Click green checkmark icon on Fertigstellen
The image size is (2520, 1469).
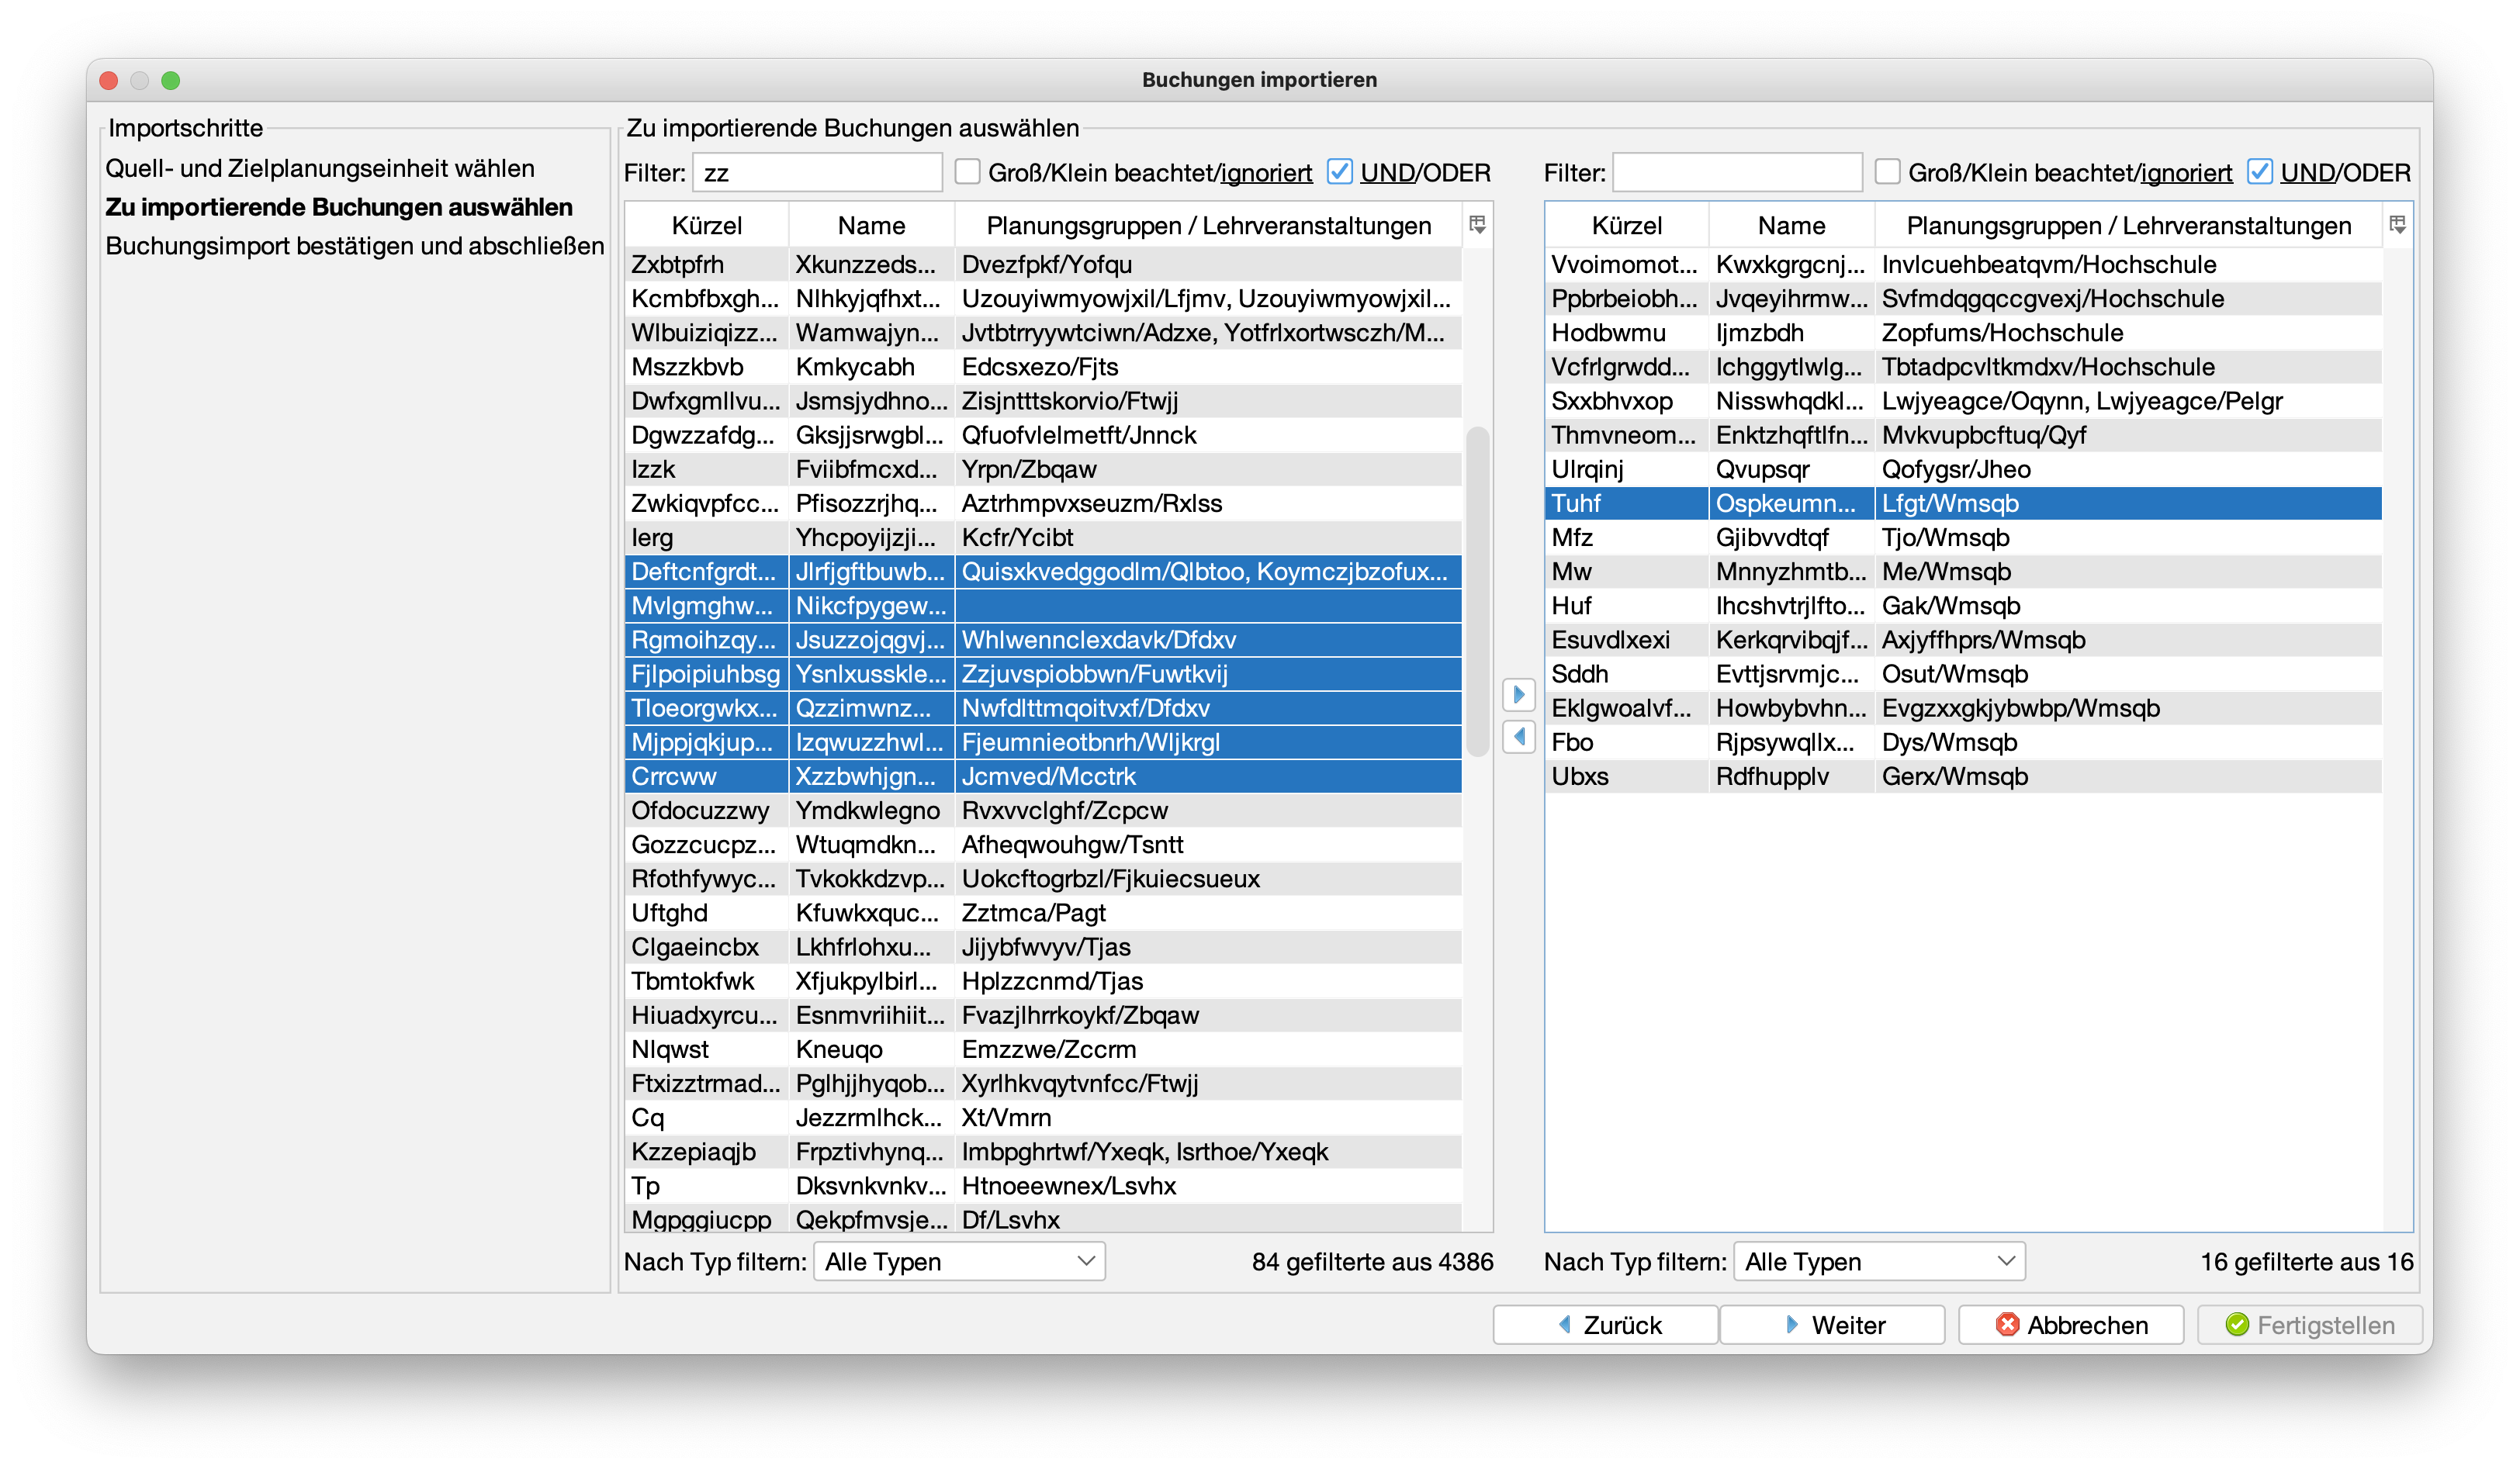click(2237, 1324)
